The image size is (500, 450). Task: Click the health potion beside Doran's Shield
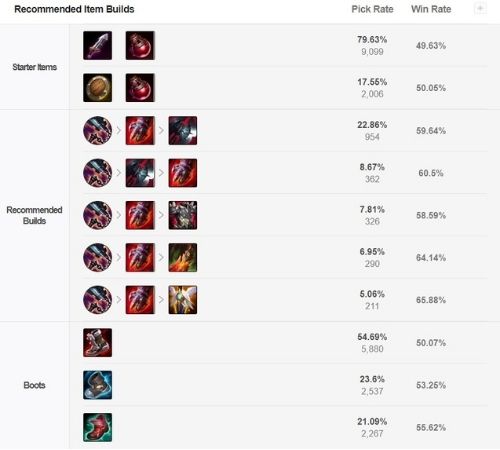[140, 88]
